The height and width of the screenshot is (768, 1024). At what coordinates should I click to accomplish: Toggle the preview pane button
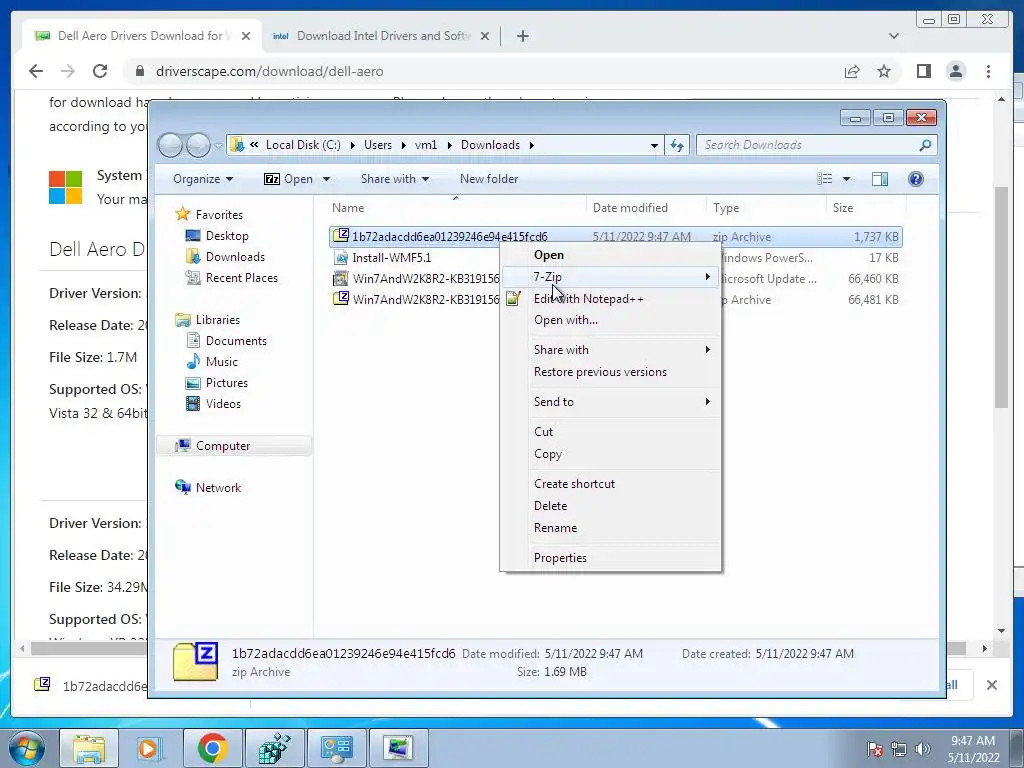(880, 179)
